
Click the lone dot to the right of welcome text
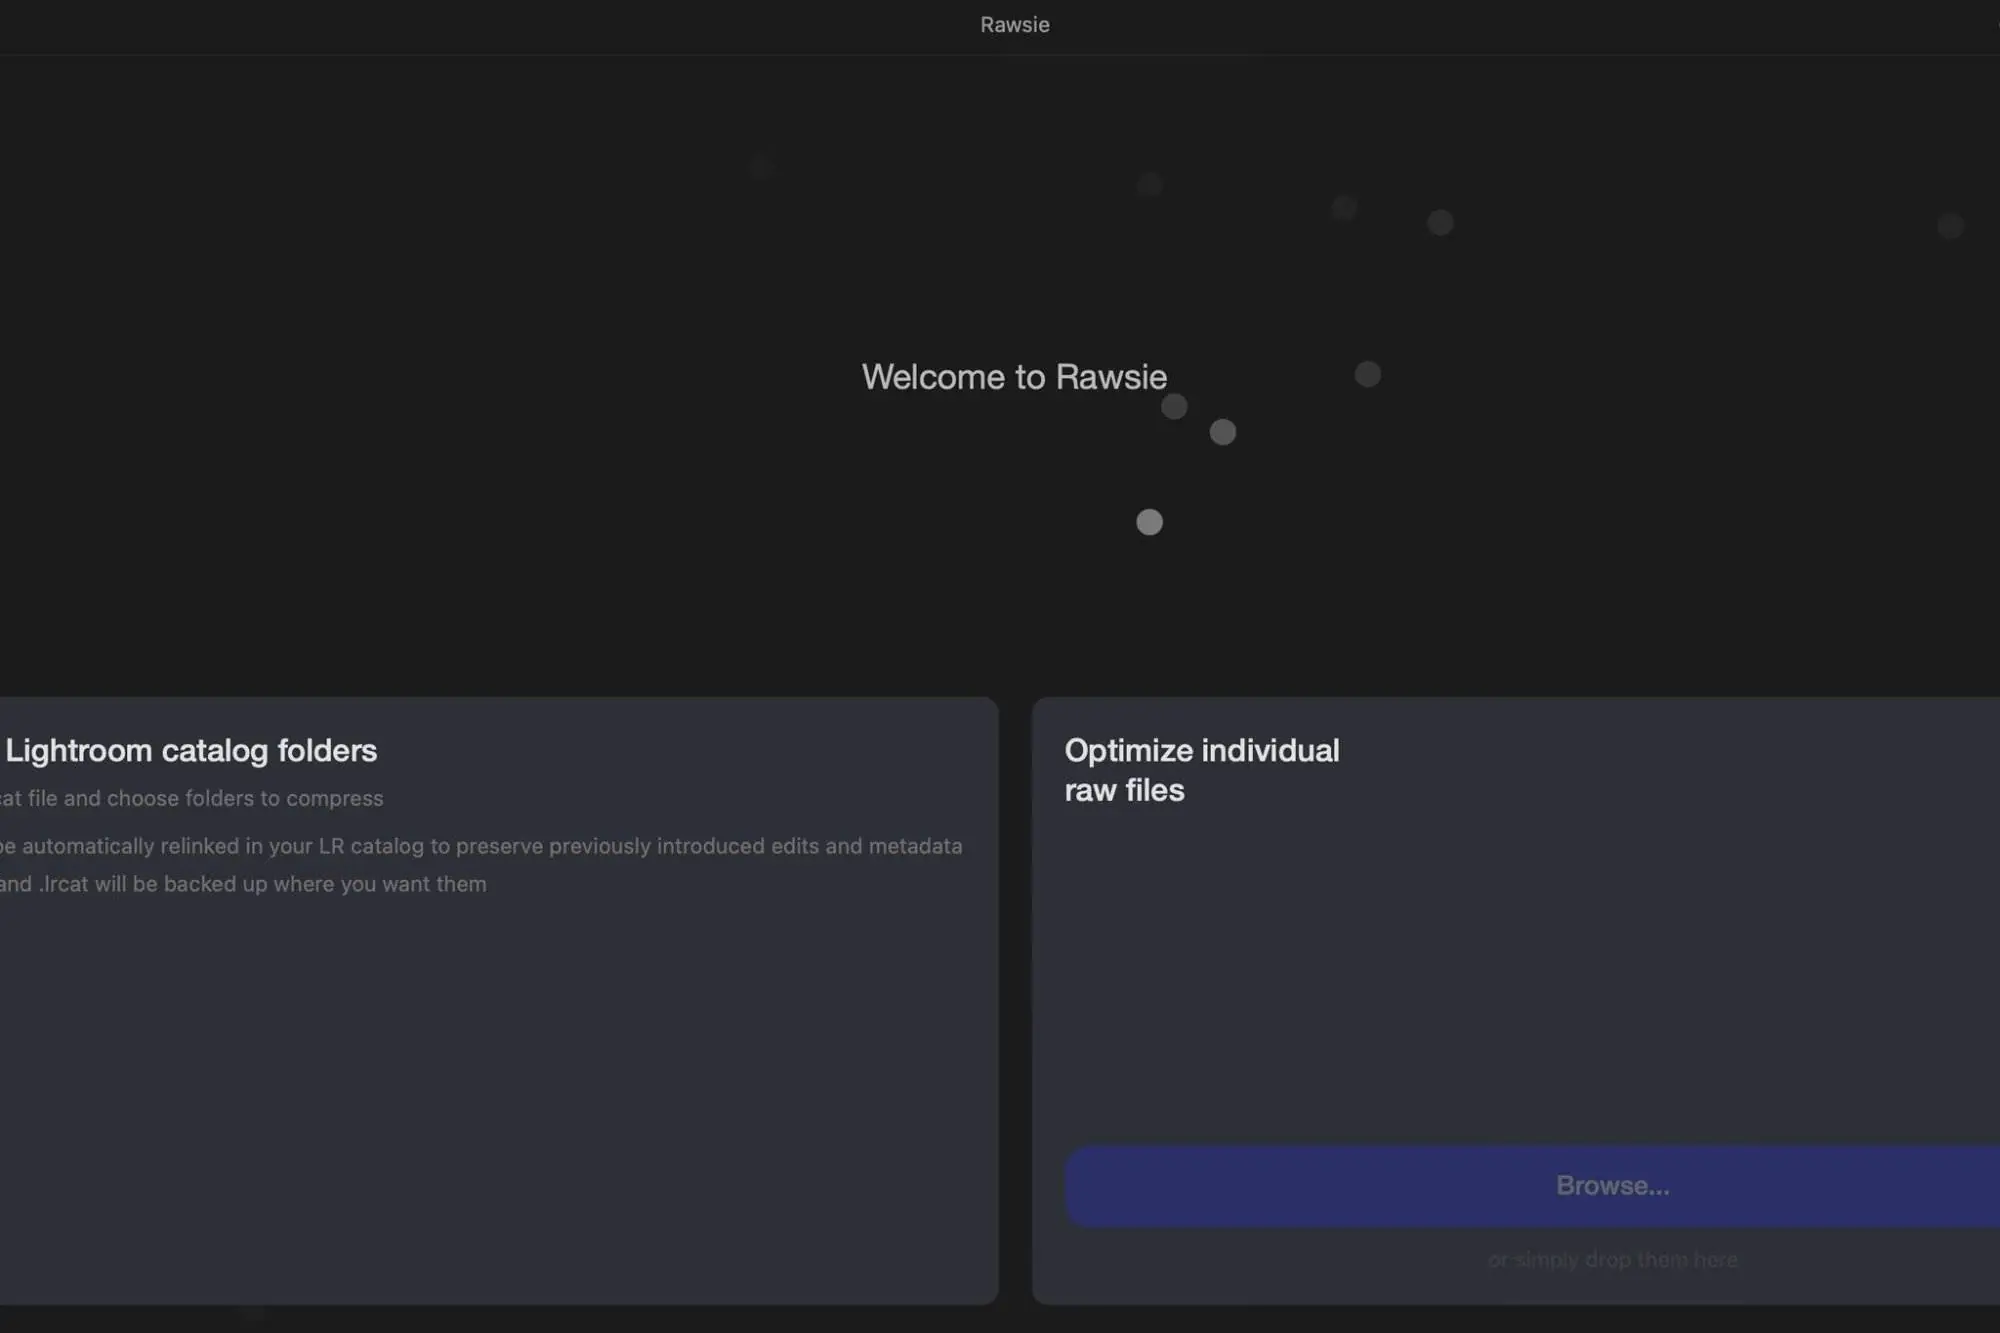point(1367,374)
